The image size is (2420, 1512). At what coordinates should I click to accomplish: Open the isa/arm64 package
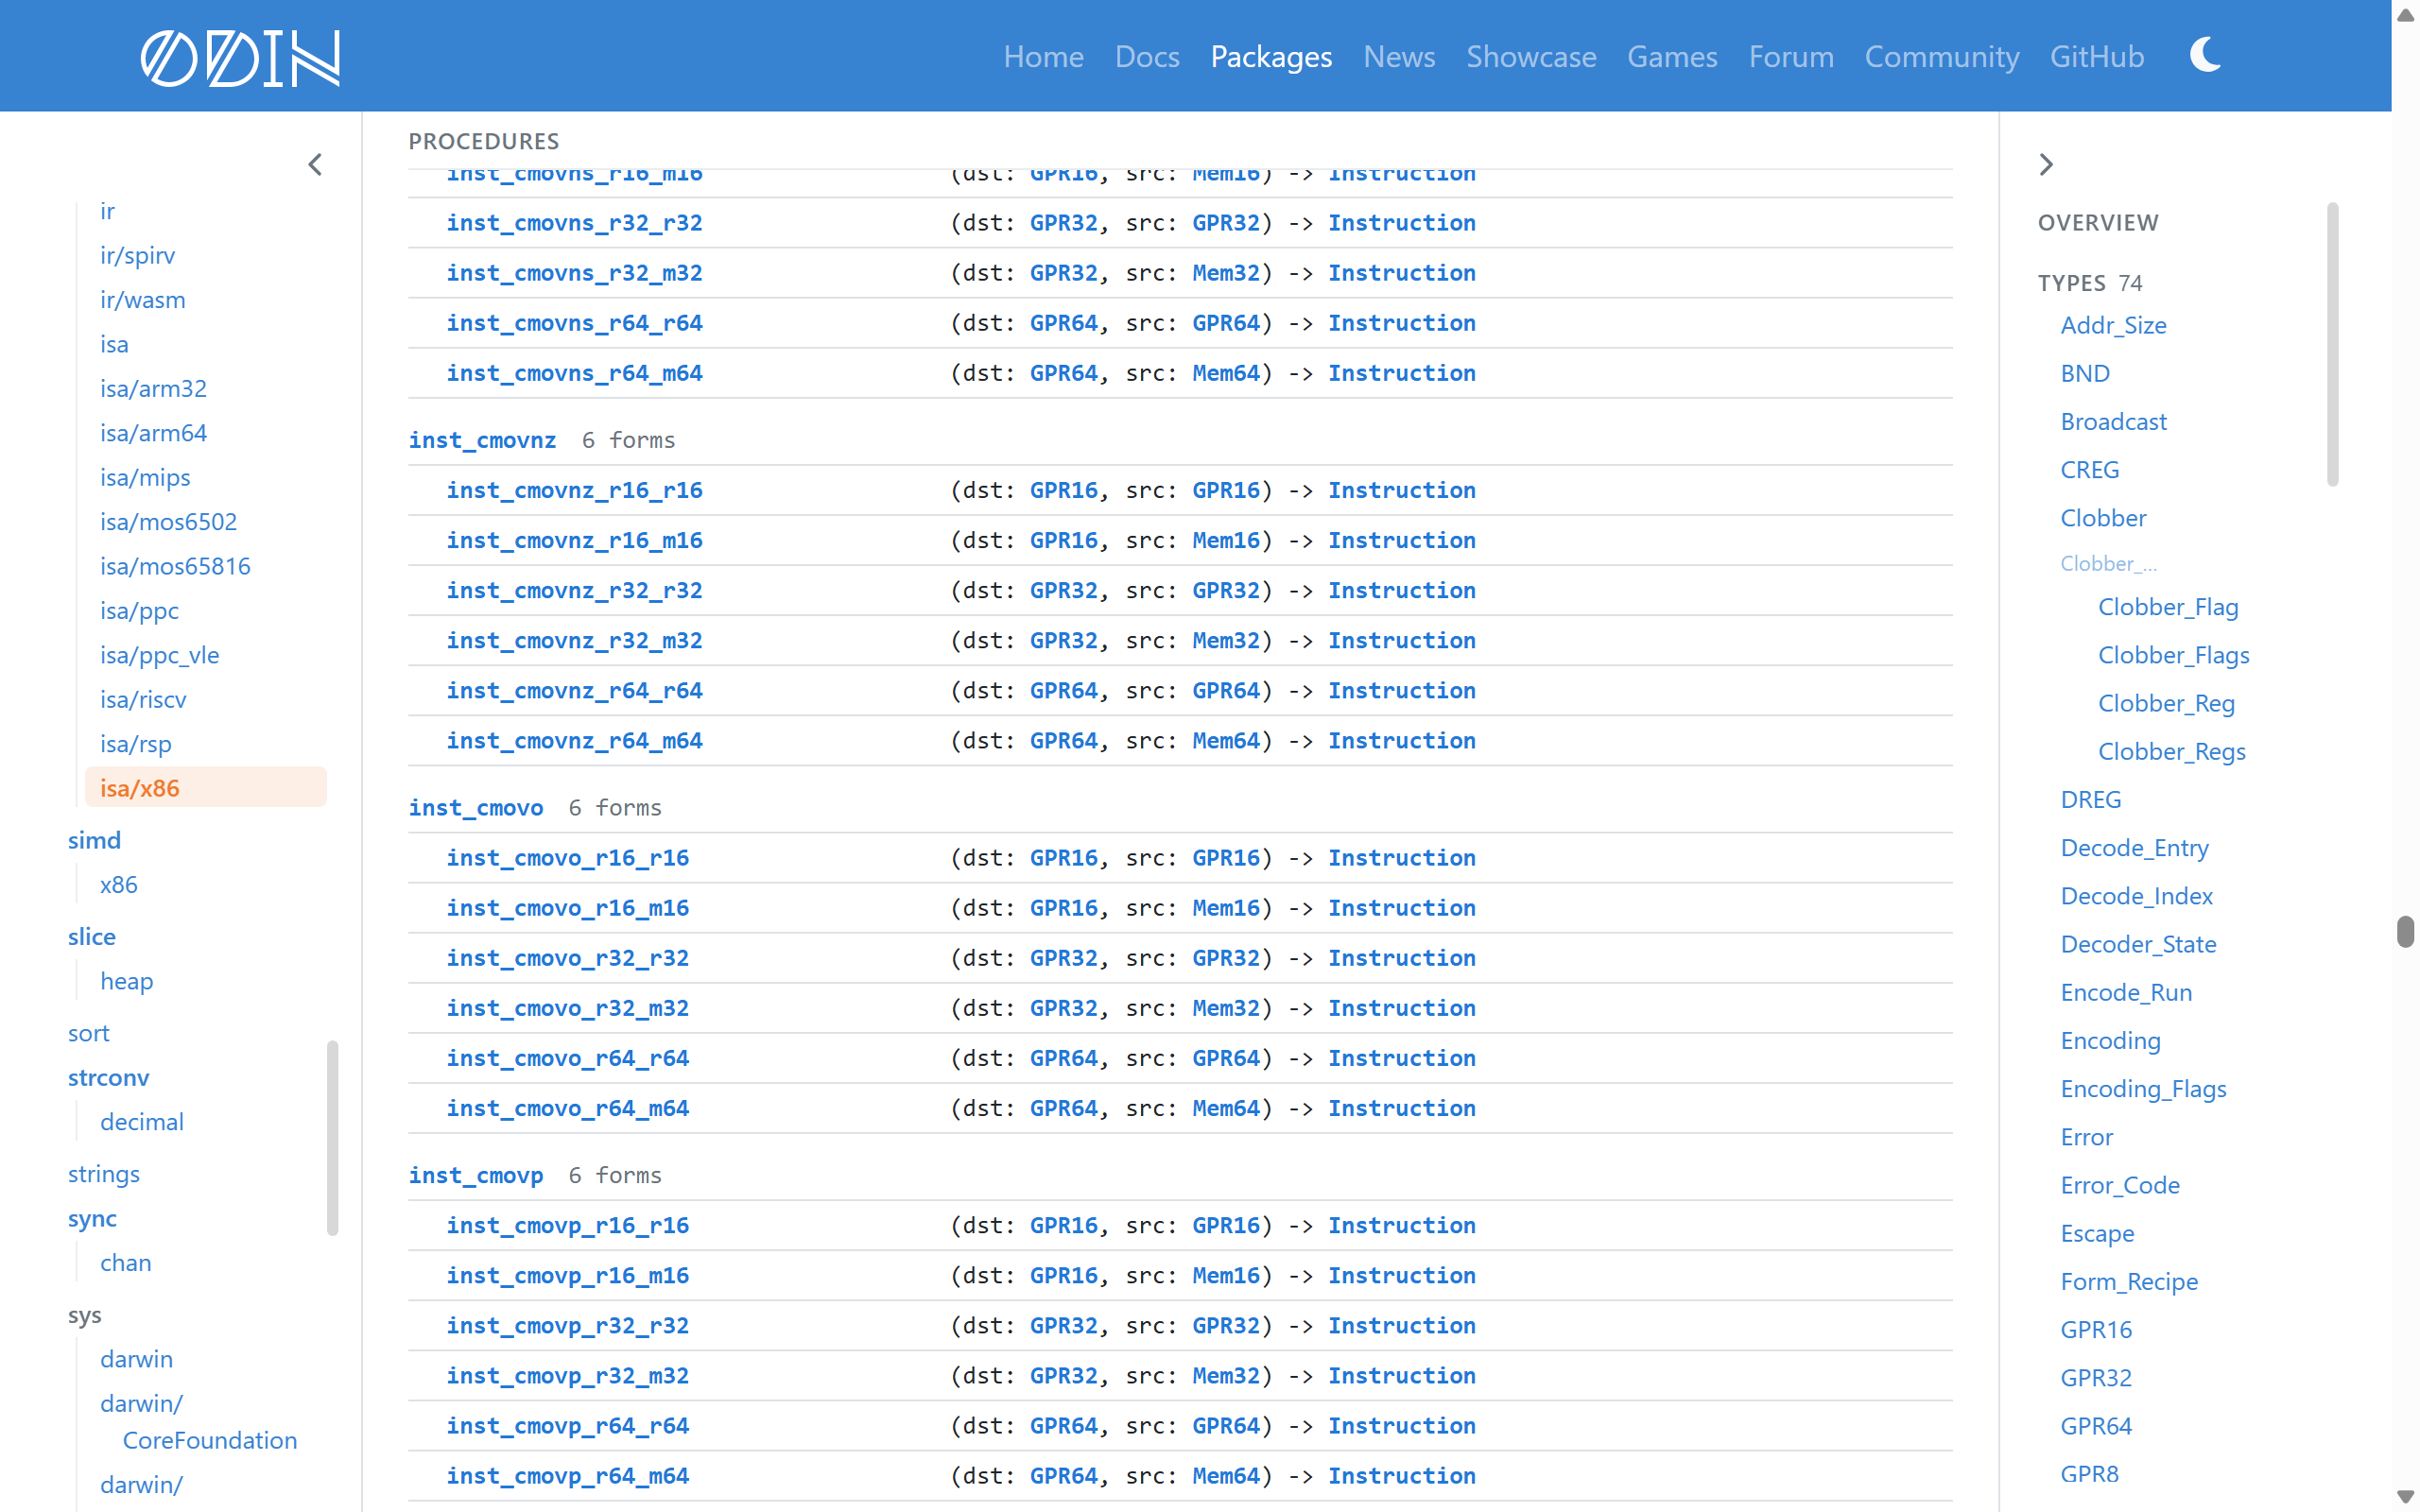tap(153, 432)
